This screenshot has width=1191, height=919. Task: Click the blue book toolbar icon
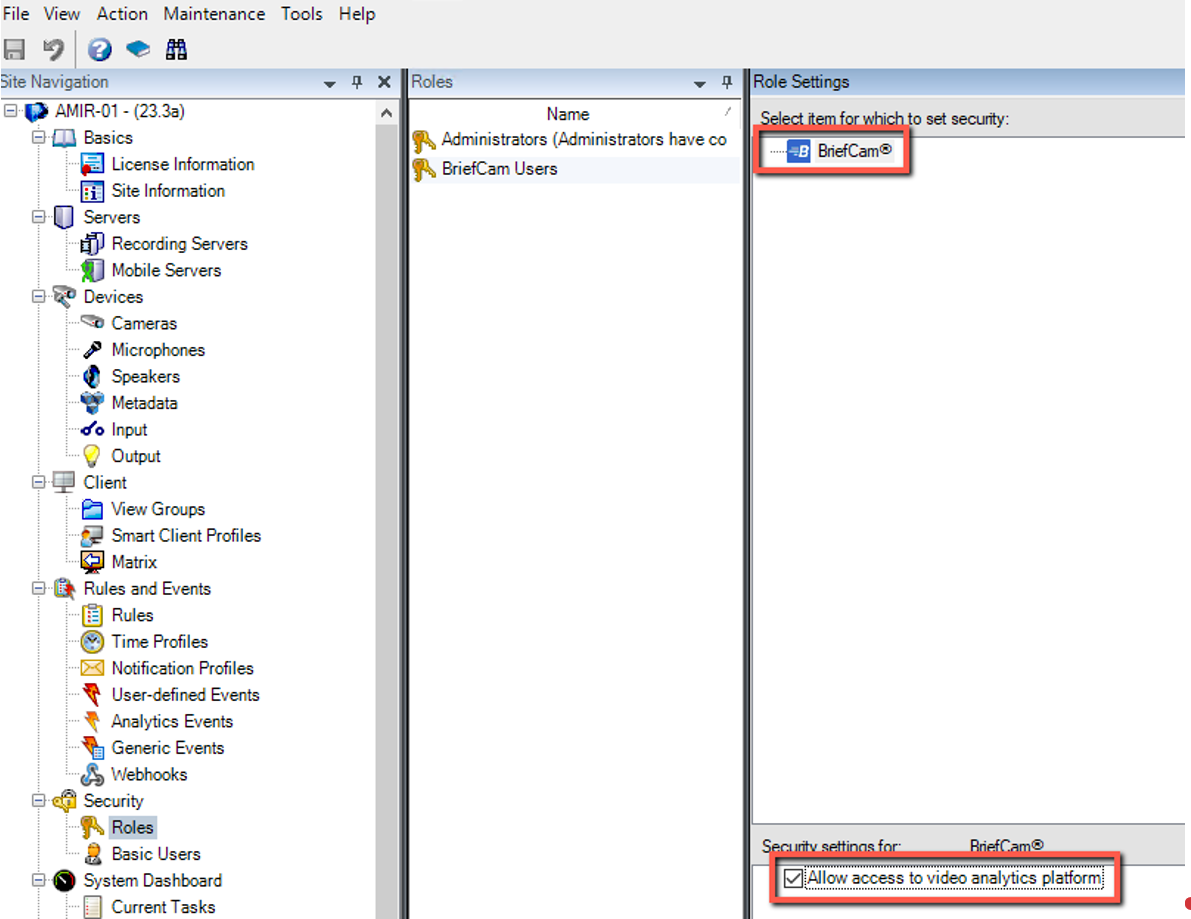click(137, 49)
